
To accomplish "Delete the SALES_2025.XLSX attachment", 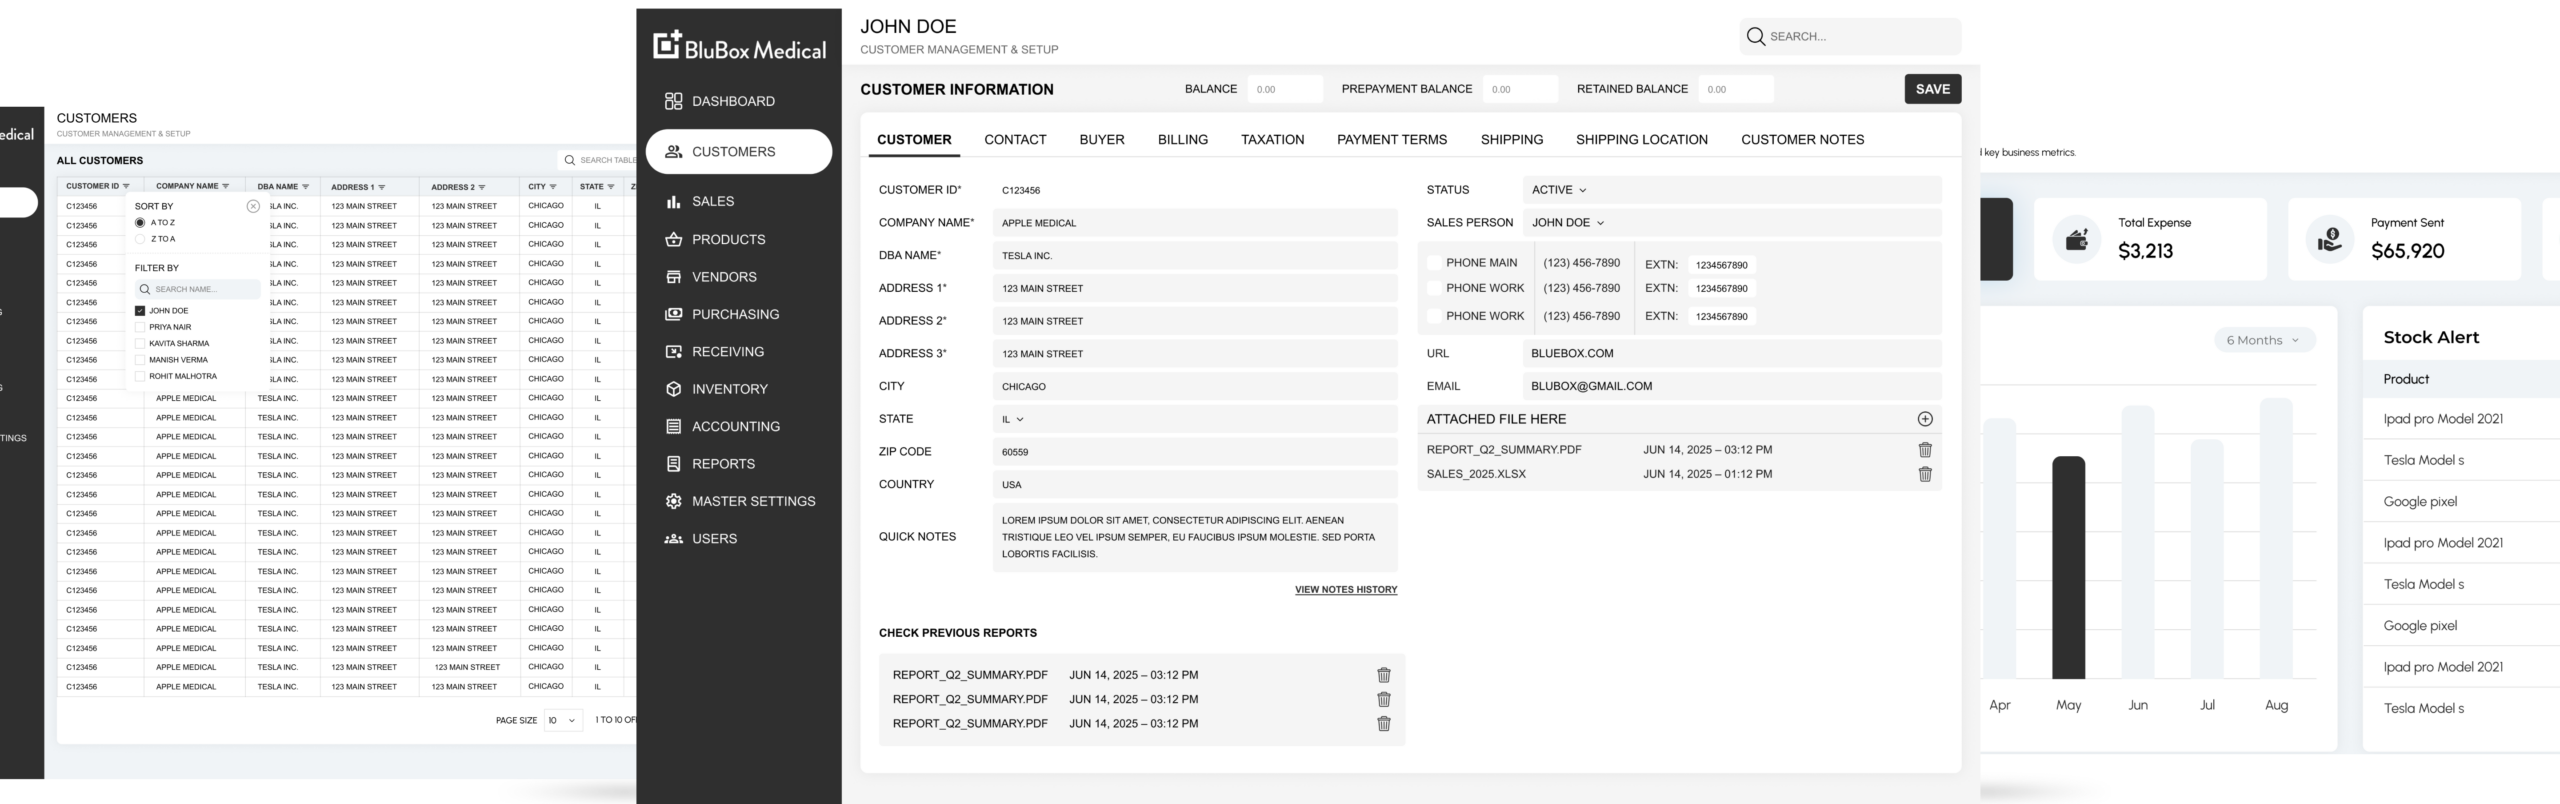I will coord(1924,475).
